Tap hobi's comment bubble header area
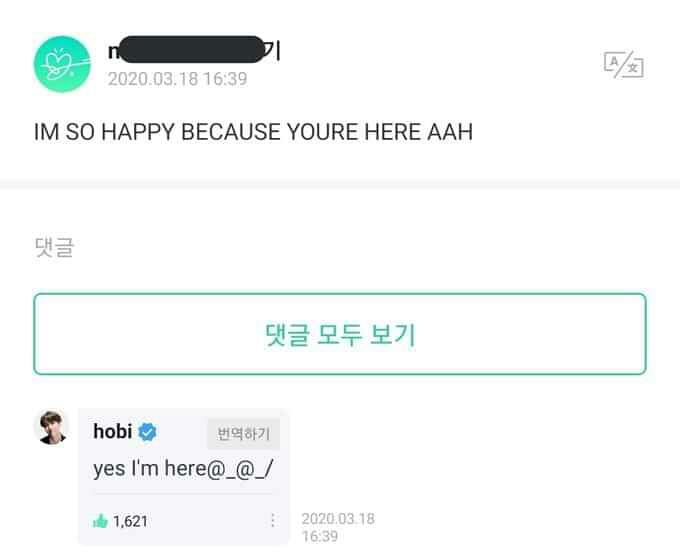680x556 pixels. coord(184,432)
